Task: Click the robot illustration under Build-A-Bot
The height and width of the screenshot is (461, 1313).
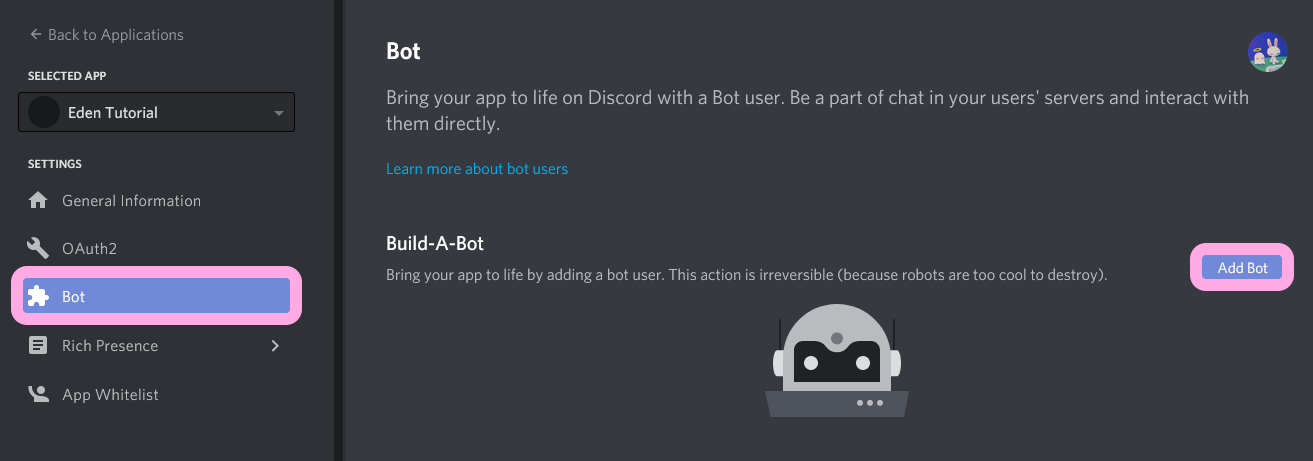Action: 837,360
